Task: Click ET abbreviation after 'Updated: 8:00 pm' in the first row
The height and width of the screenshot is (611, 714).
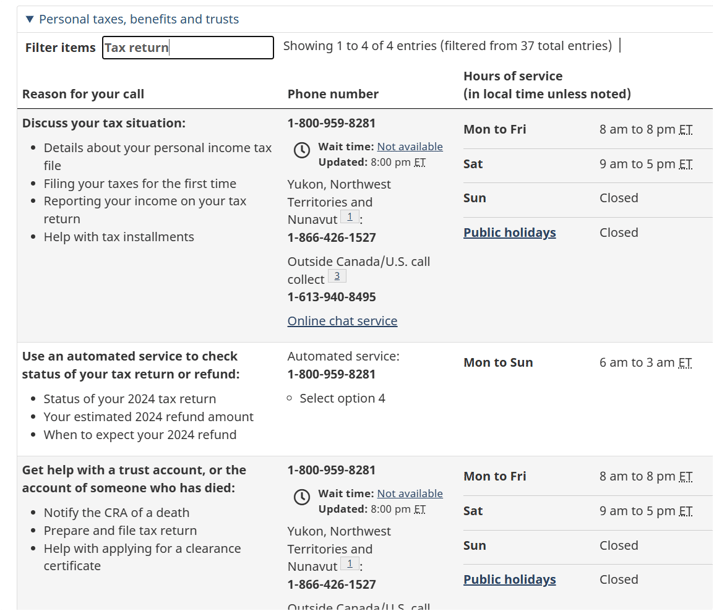Action: click(420, 162)
